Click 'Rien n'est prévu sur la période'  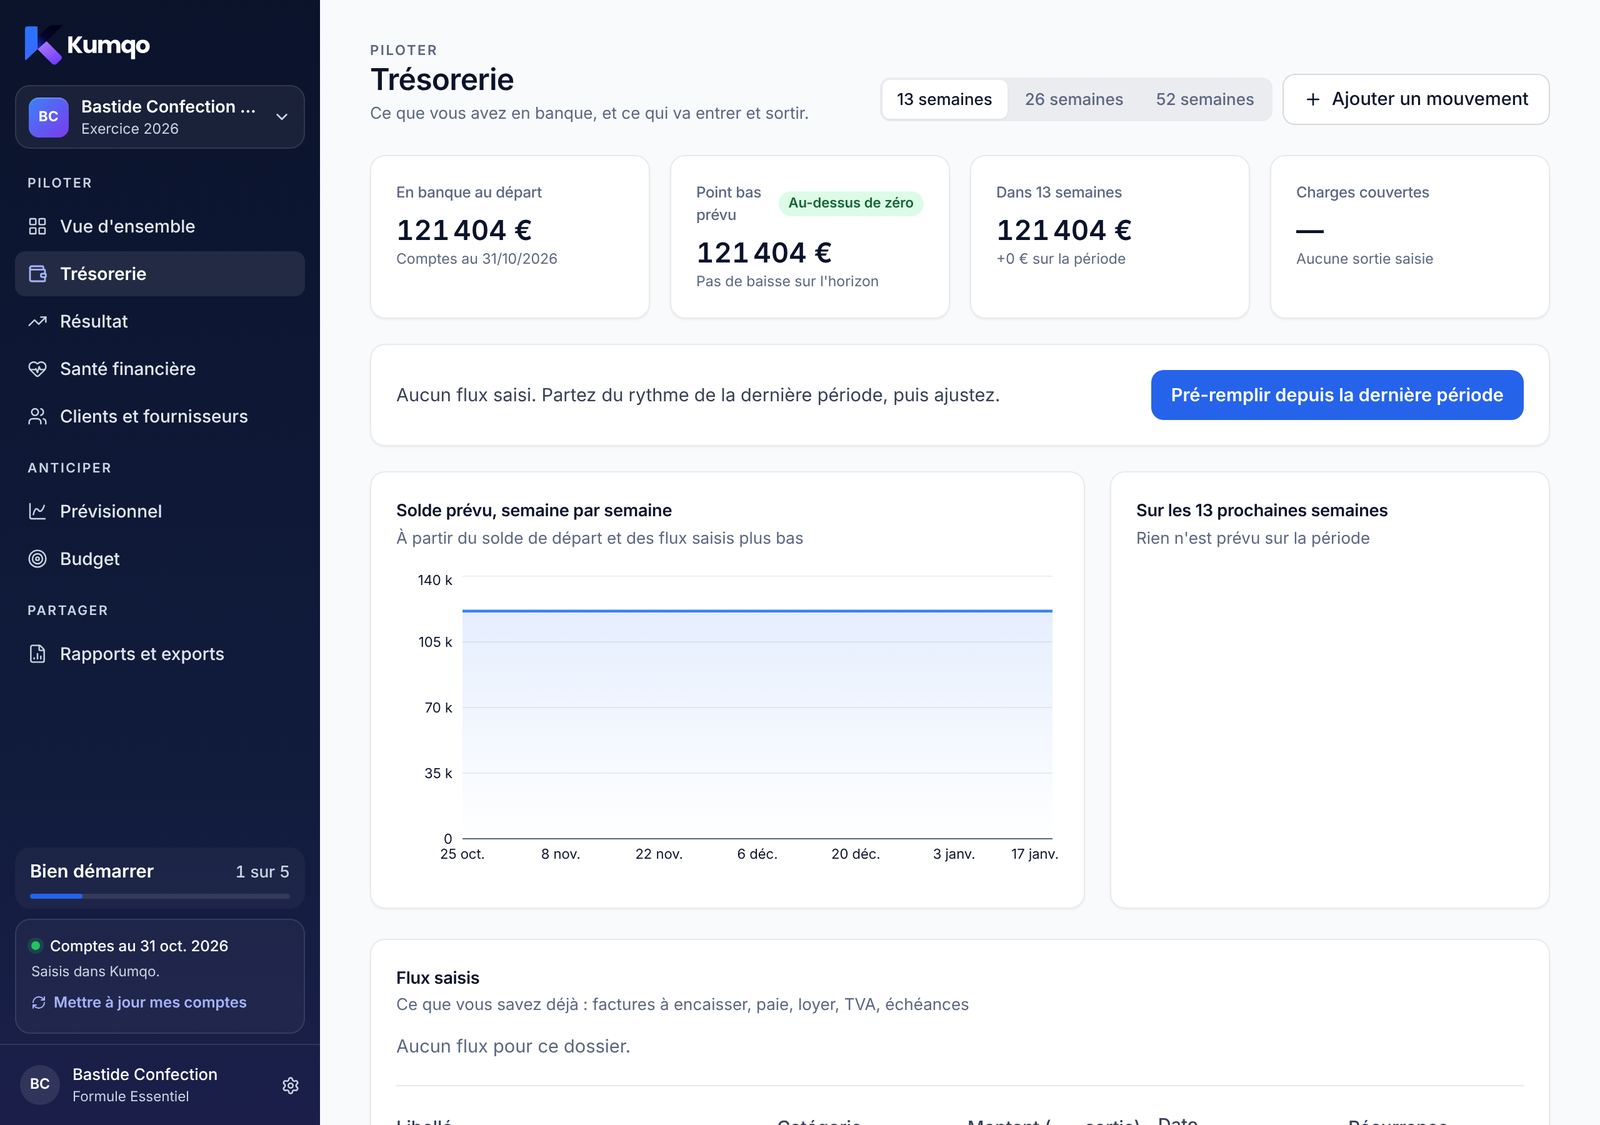coord(1253,538)
